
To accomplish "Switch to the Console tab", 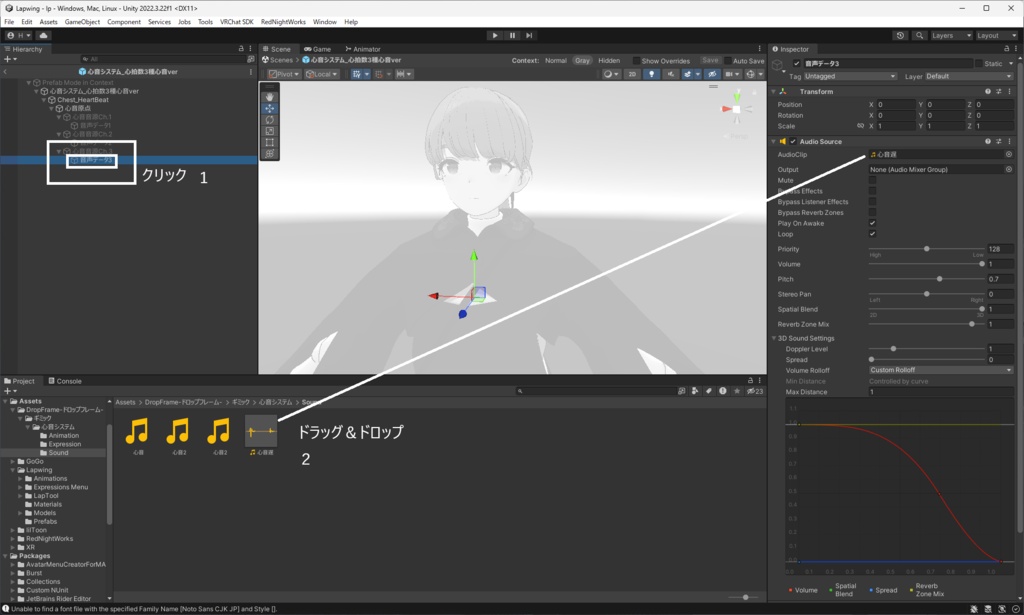I will [x=65, y=381].
